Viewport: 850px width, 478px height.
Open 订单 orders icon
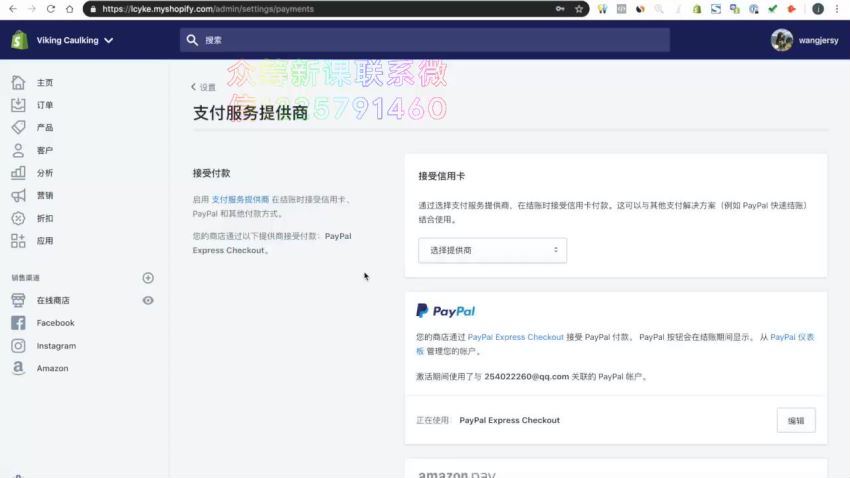[18, 105]
